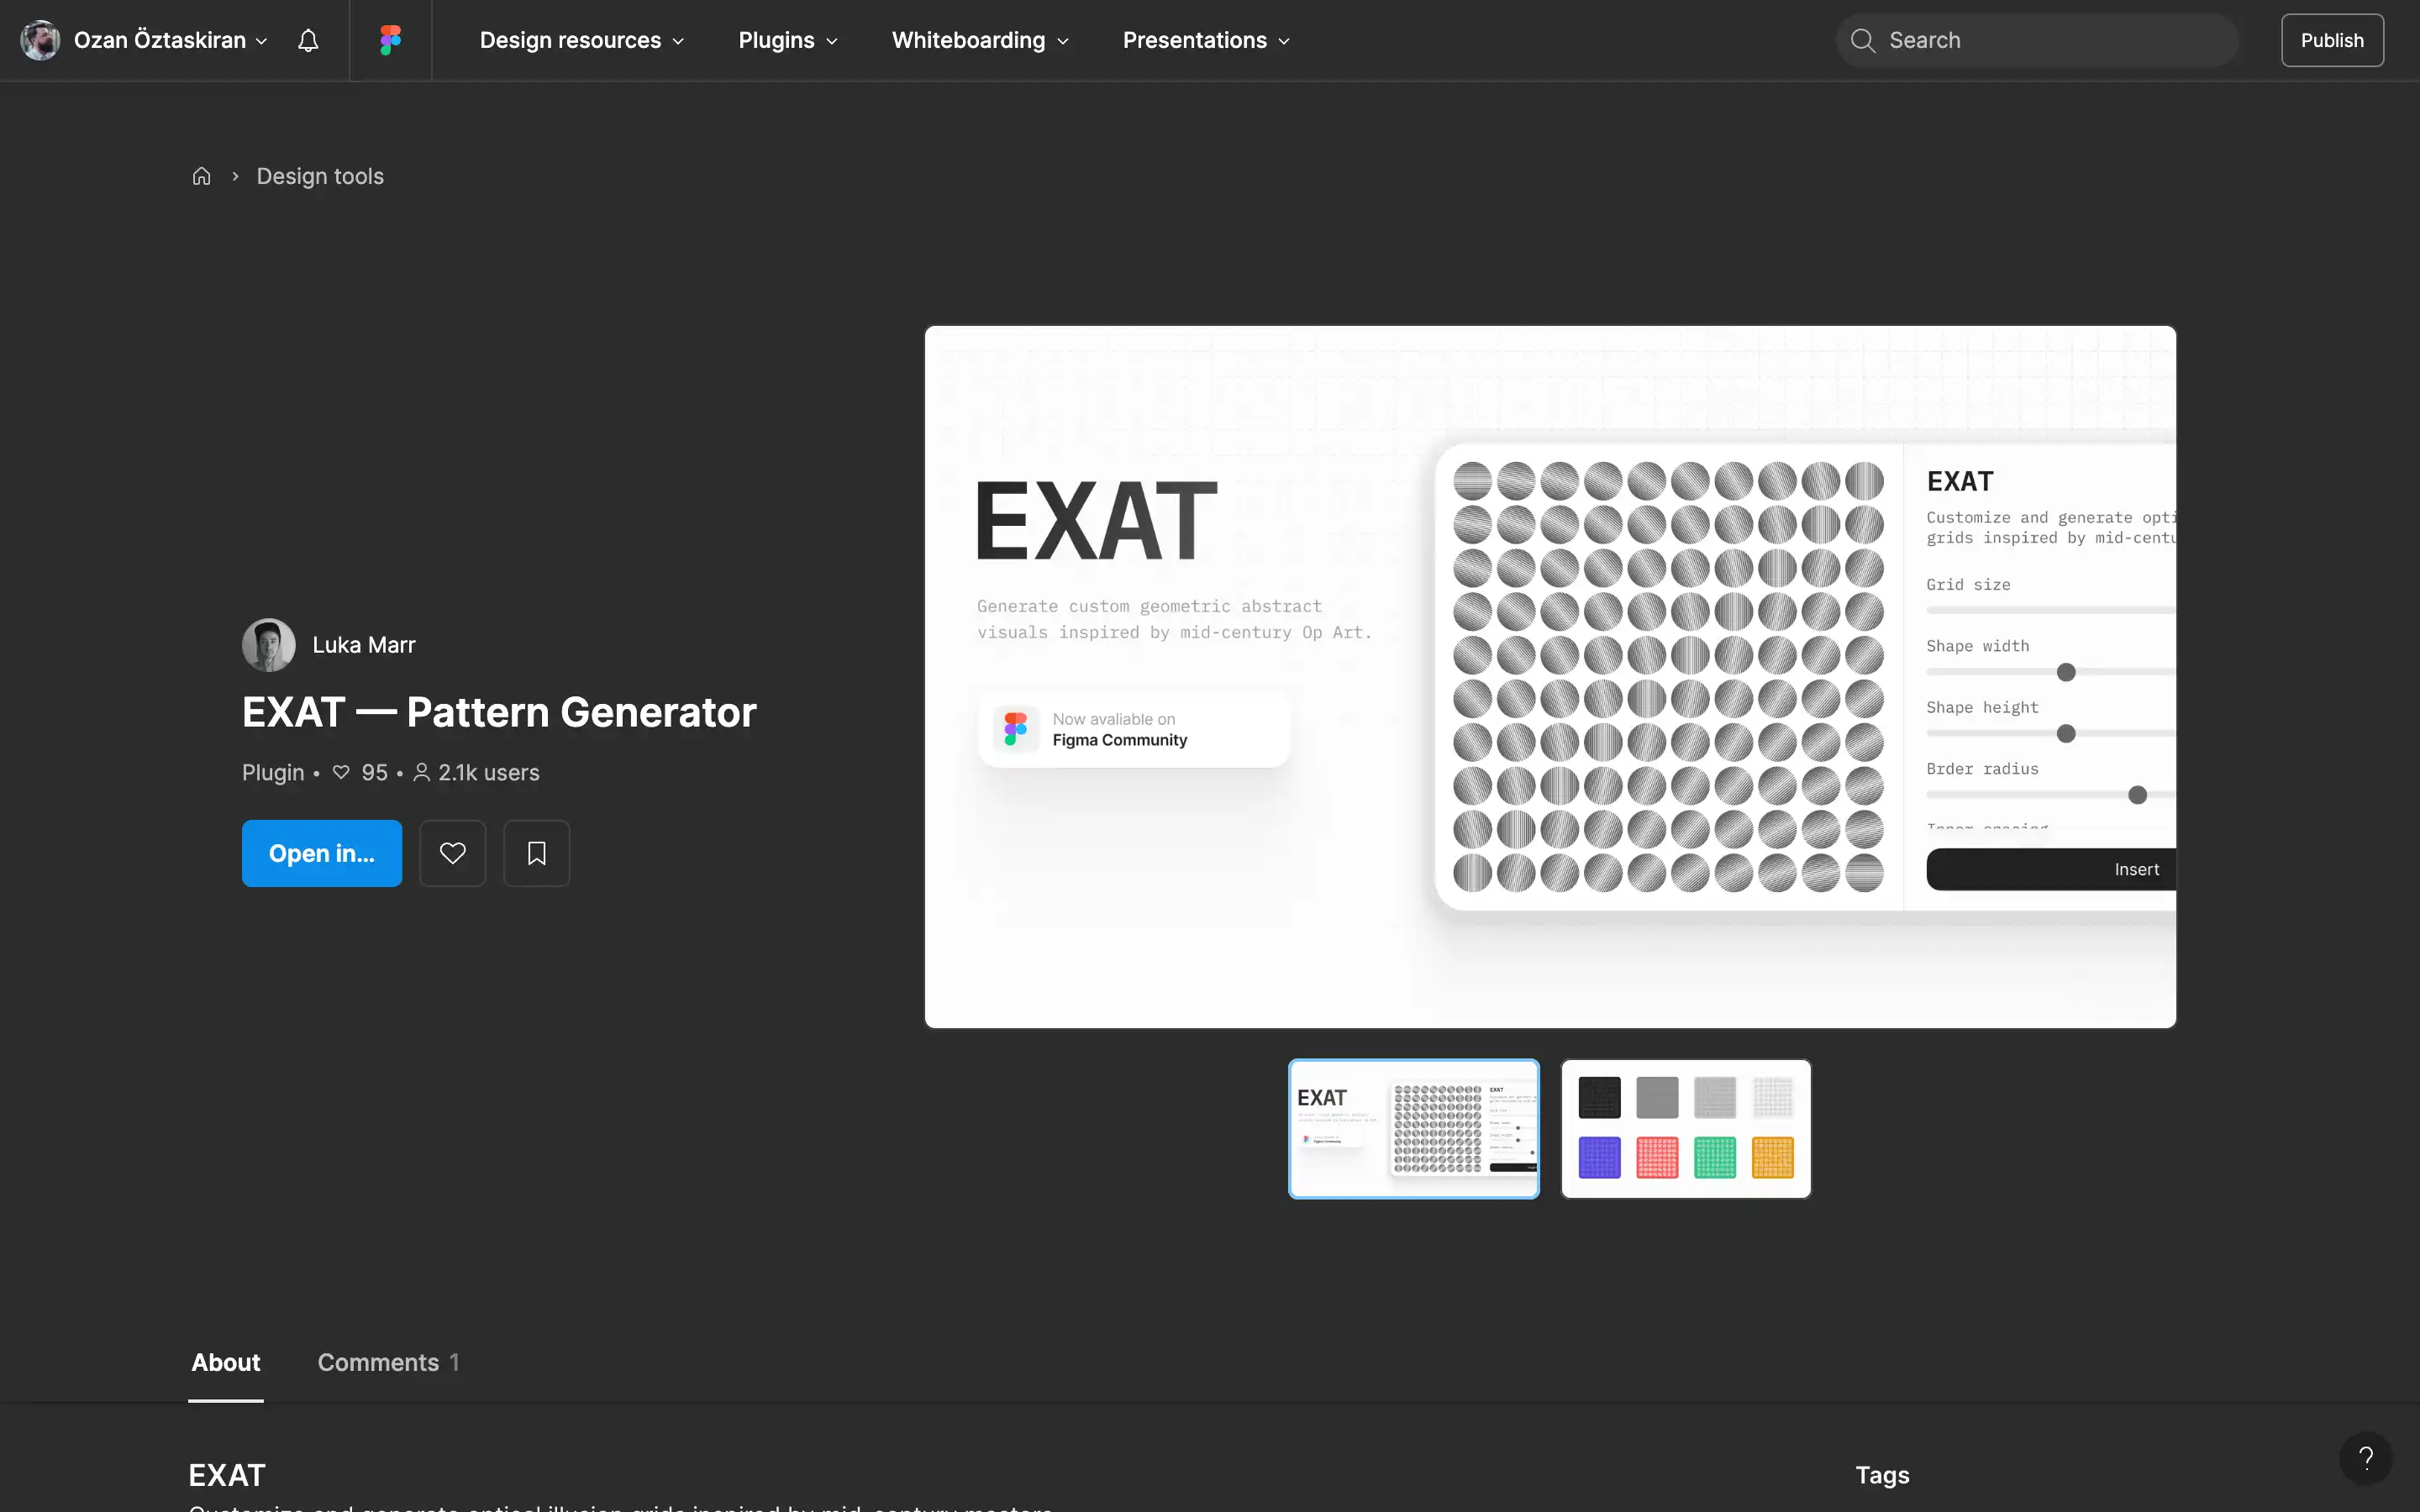2420x1512 pixels.
Task: Click the Publish button
Action: click(x=2331, y=40)
